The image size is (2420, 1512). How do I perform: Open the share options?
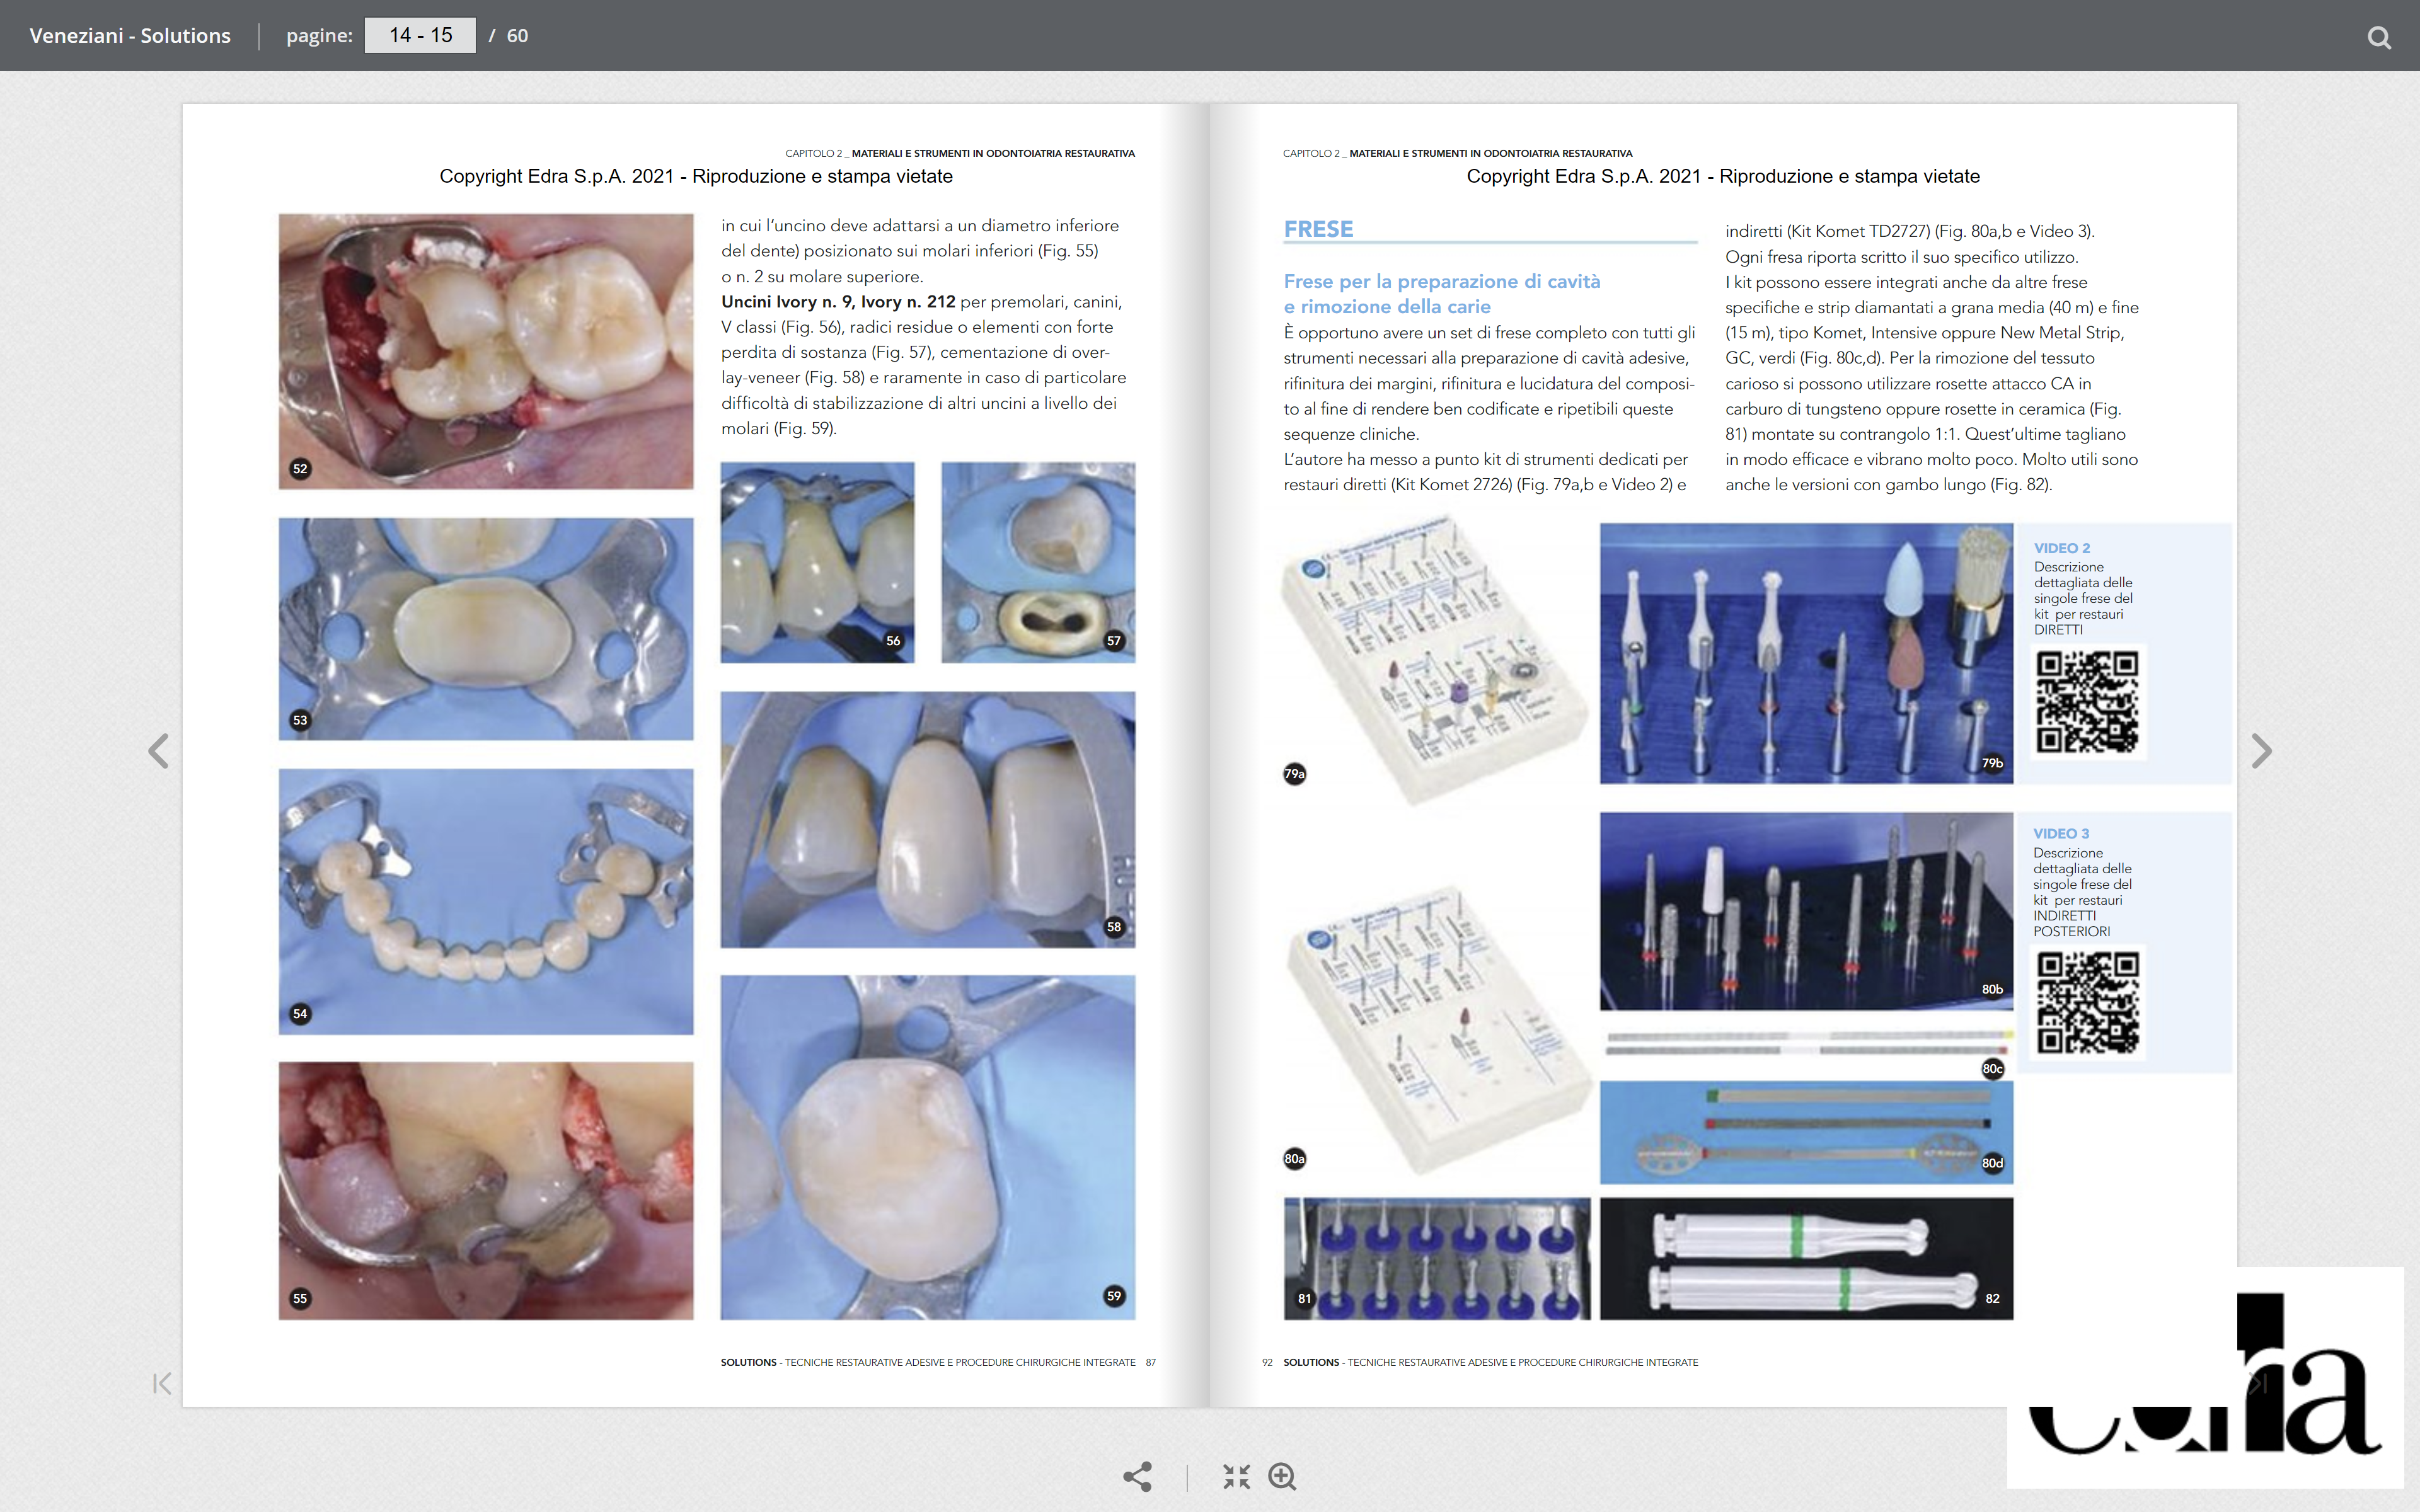1137,1476
